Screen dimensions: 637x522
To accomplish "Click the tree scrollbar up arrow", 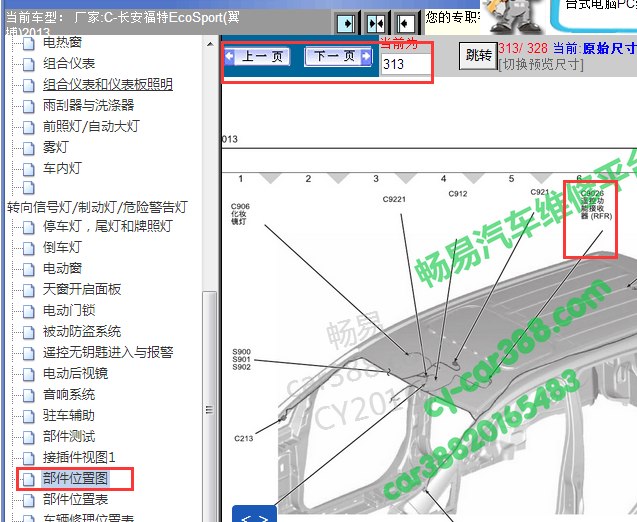I will (210, 44).
